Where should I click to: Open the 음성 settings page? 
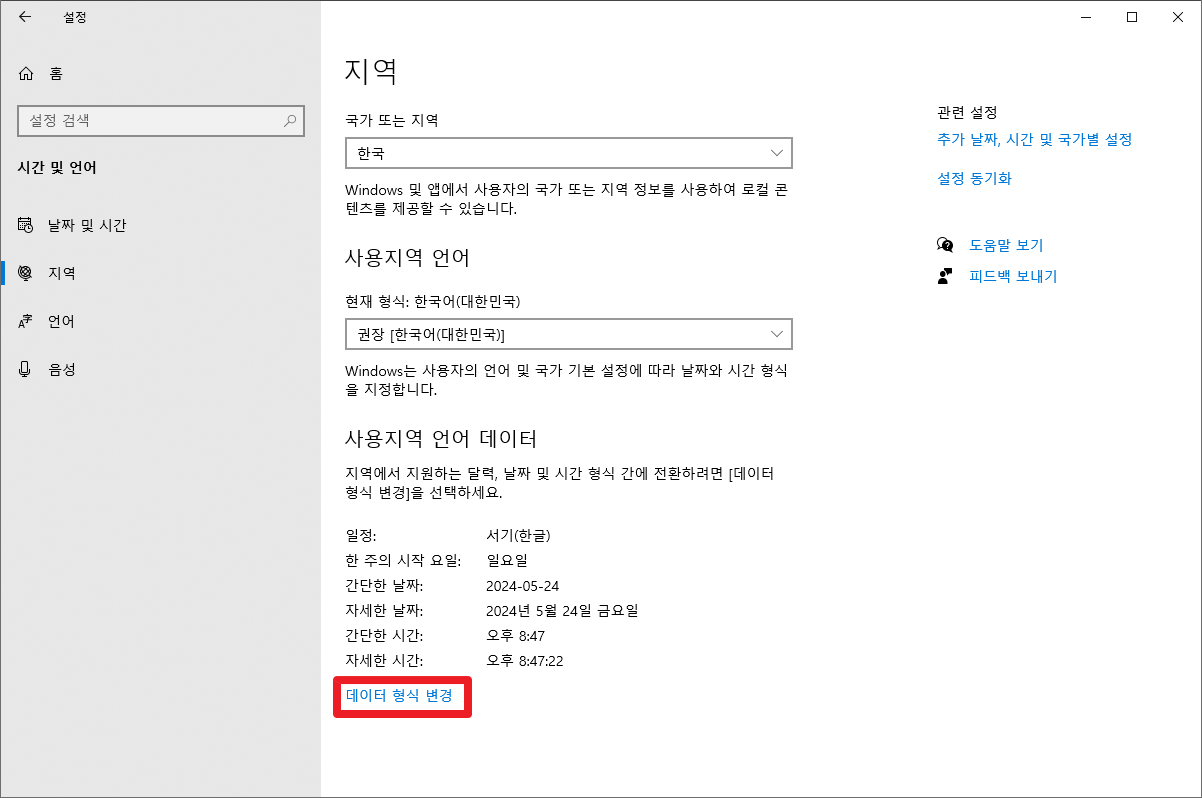tap(160, 370)
